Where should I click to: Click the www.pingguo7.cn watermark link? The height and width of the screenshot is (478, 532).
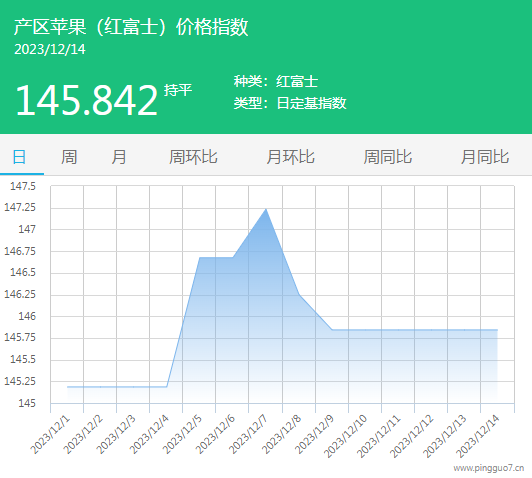(489, 468)
